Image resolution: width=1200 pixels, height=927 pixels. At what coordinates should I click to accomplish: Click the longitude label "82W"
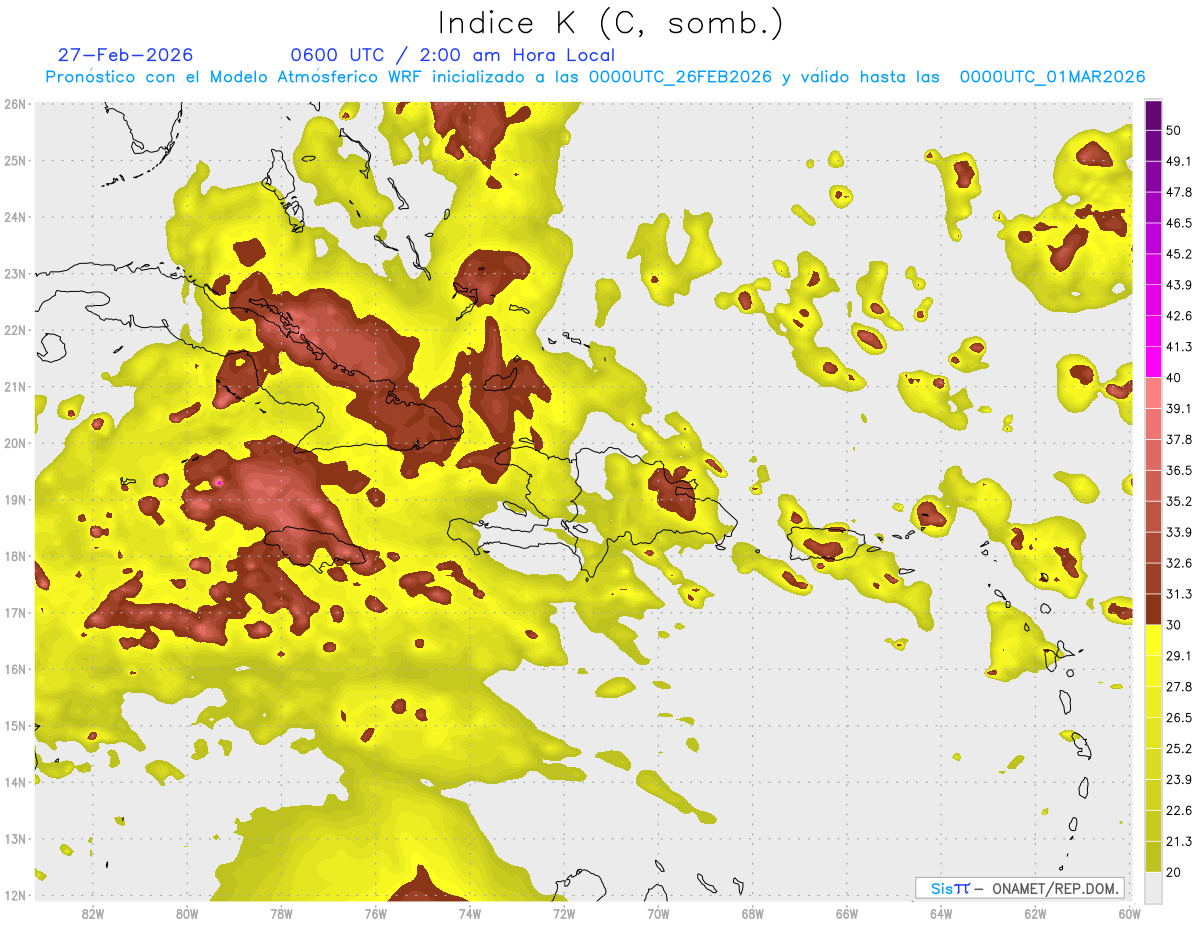click(92, 913)
